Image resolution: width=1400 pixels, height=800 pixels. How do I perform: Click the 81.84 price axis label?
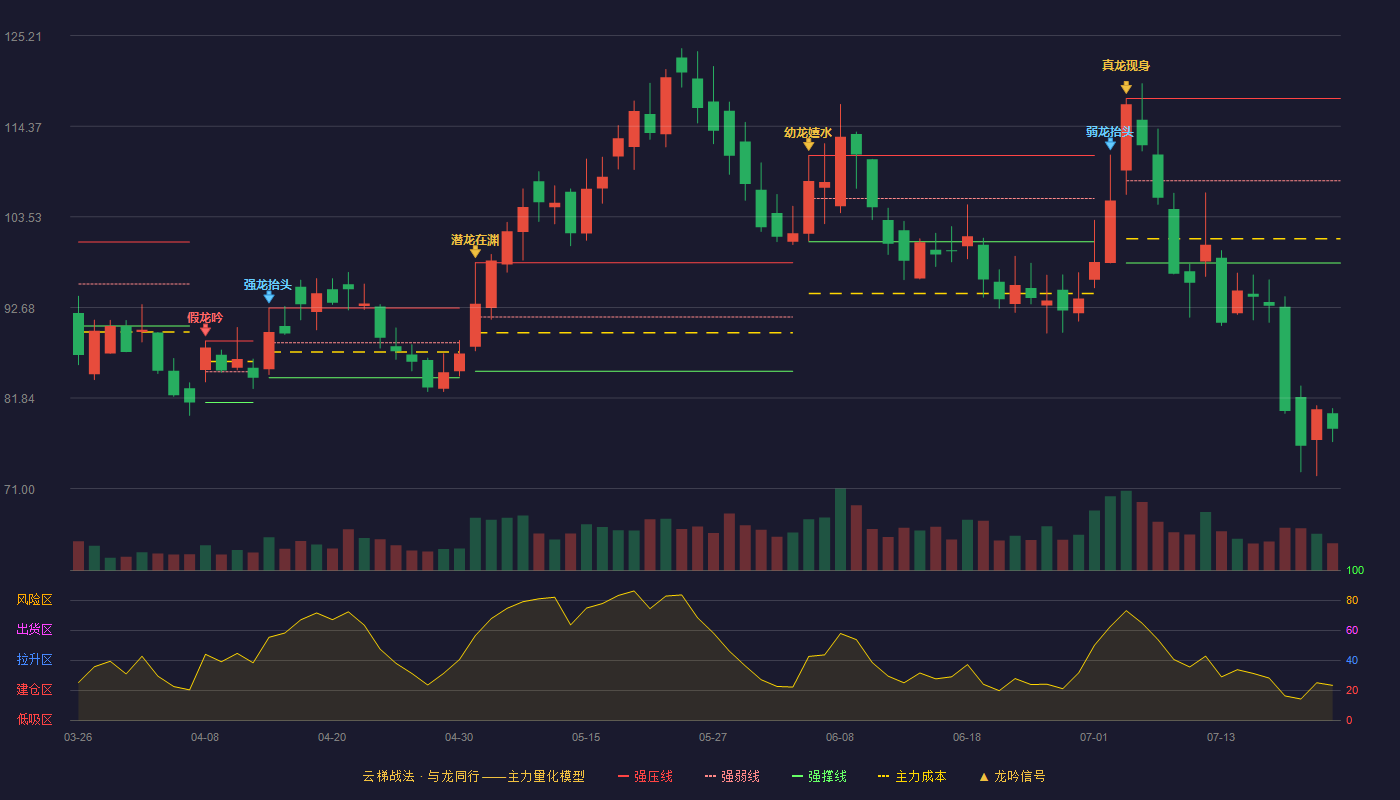point(20,399)
